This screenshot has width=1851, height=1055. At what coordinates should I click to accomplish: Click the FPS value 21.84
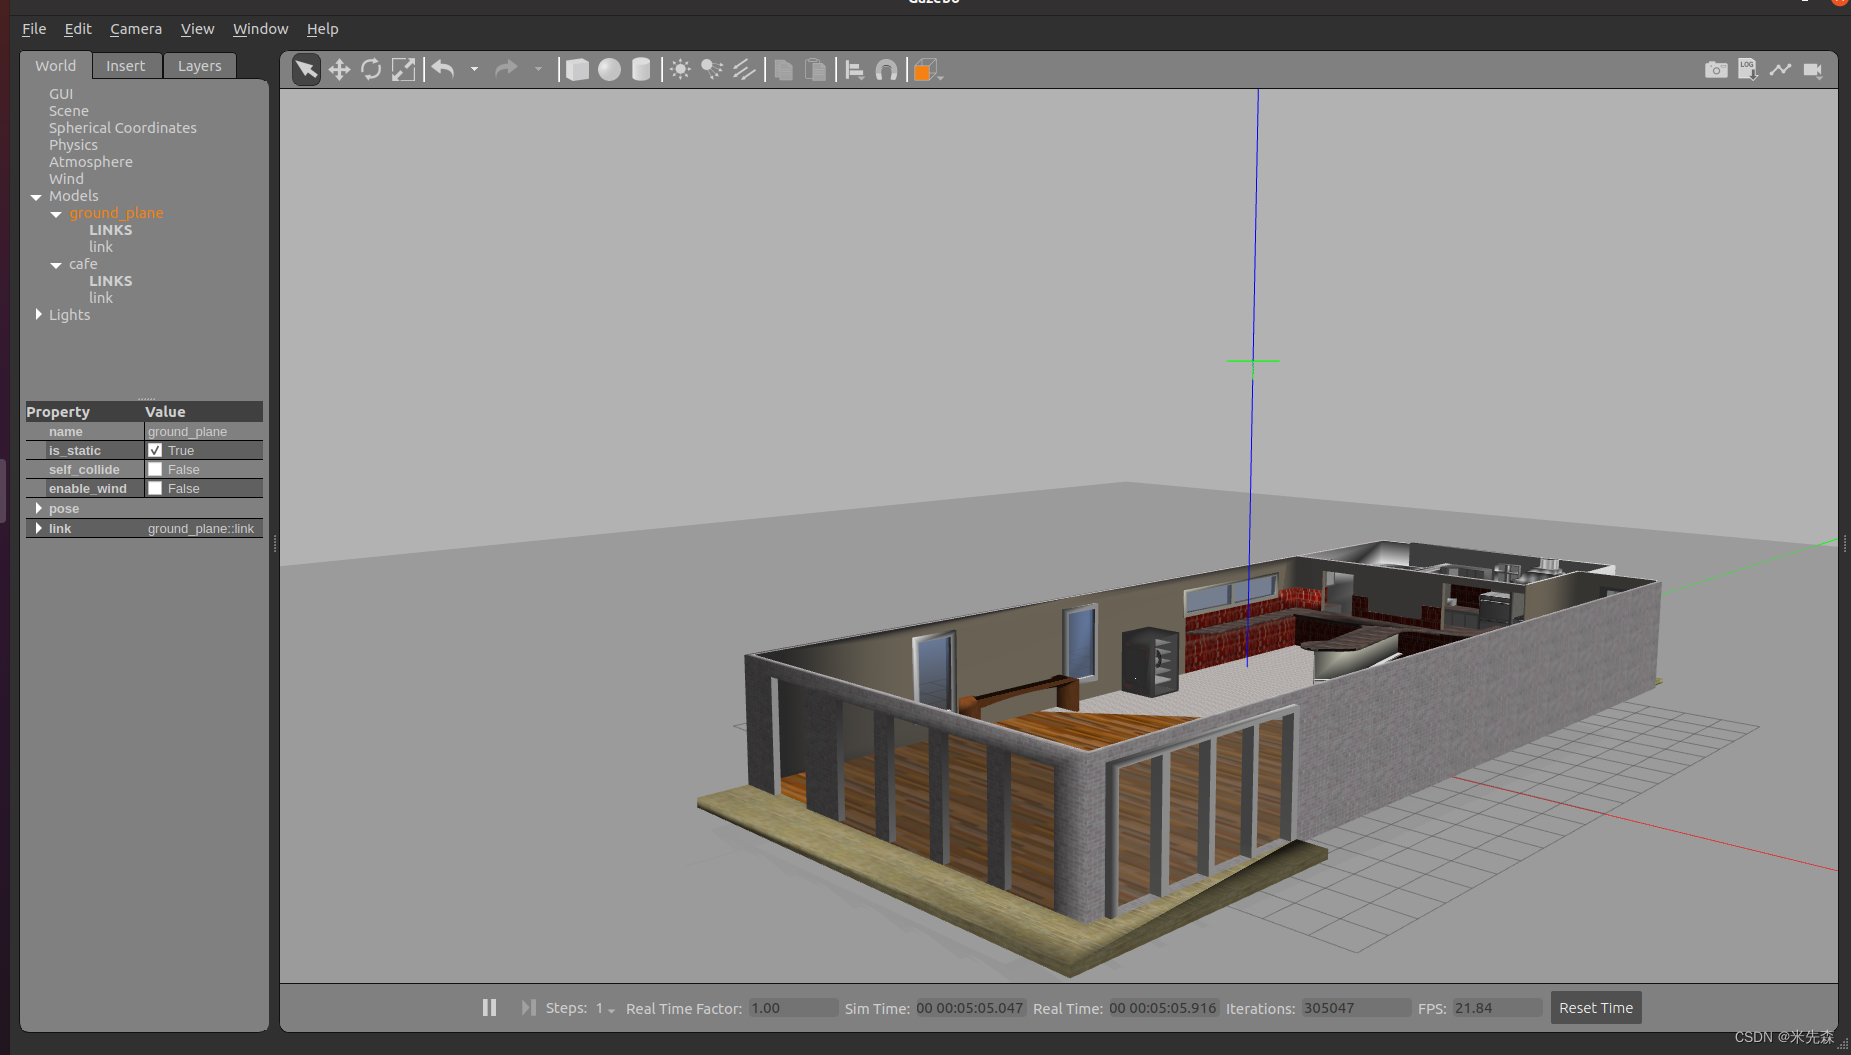coord(1497,1008)
